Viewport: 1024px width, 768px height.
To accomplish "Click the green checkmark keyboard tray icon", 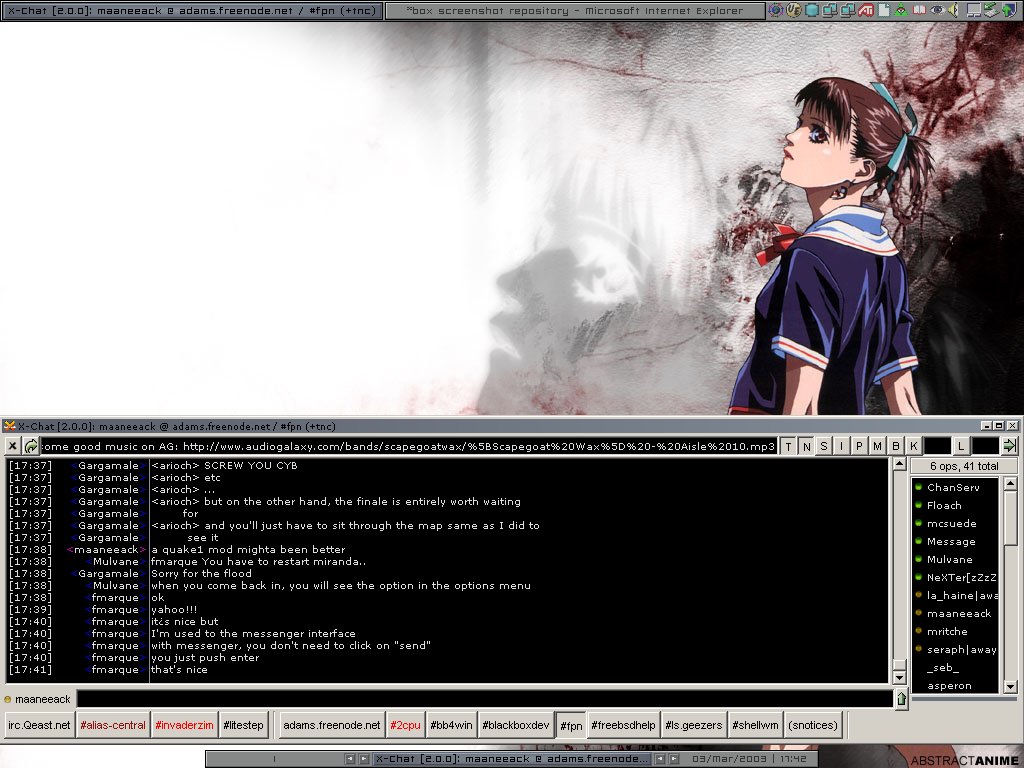I will click(991, 10).
